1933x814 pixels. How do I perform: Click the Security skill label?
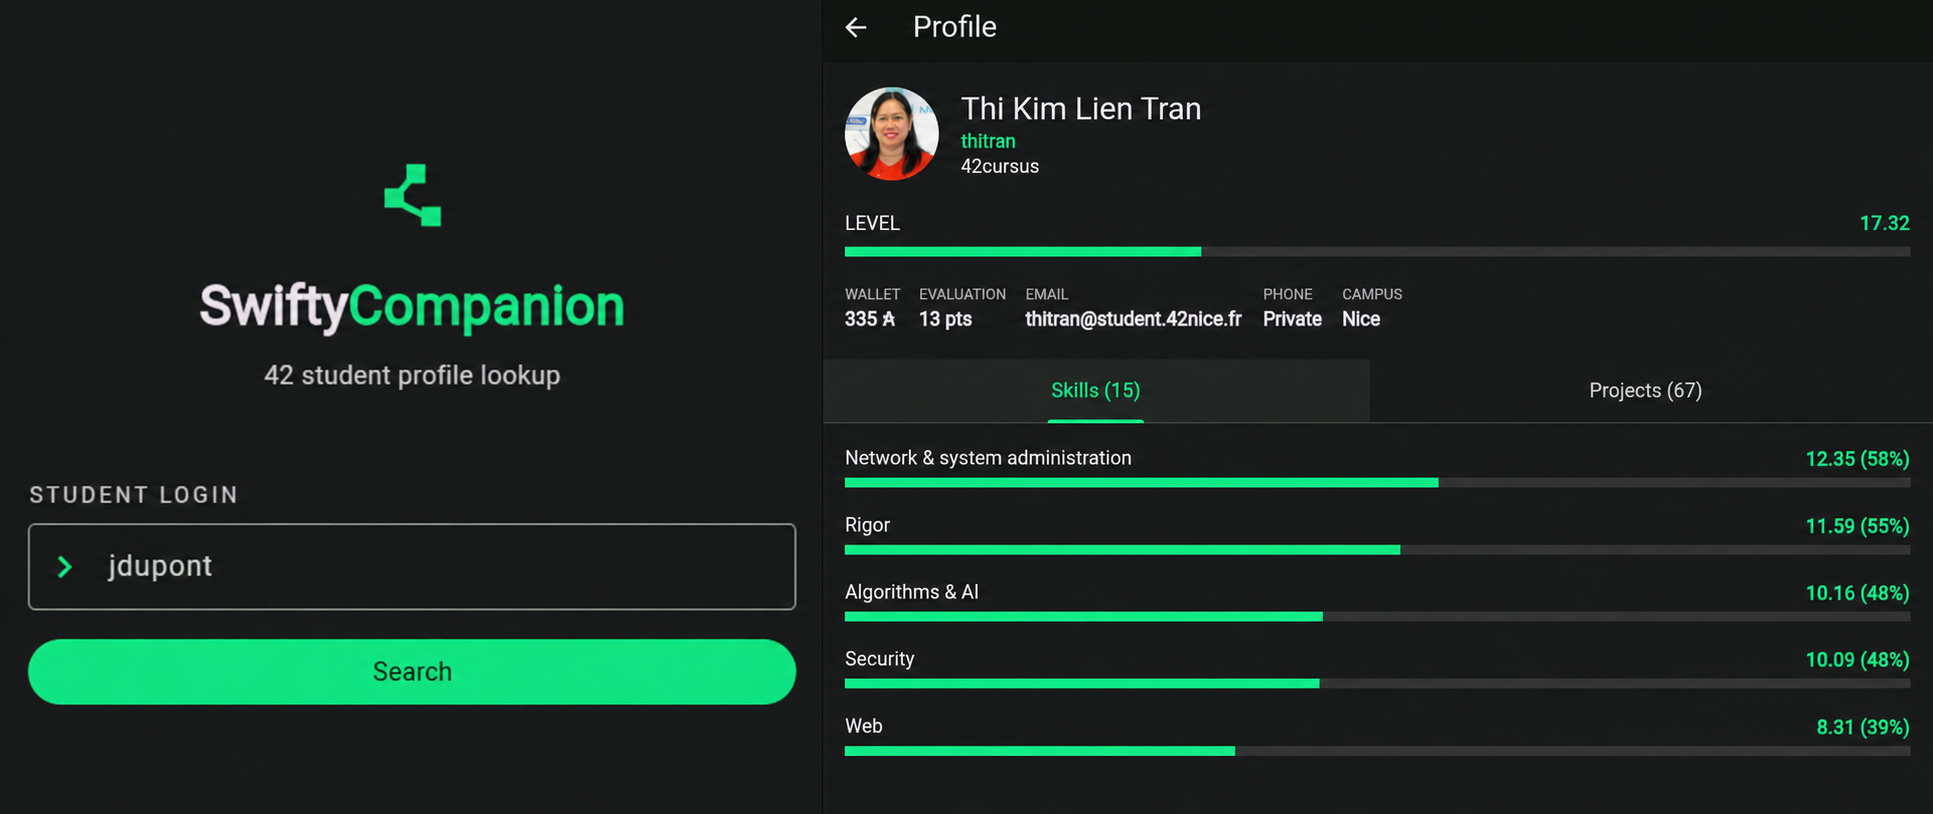[879, 659]
